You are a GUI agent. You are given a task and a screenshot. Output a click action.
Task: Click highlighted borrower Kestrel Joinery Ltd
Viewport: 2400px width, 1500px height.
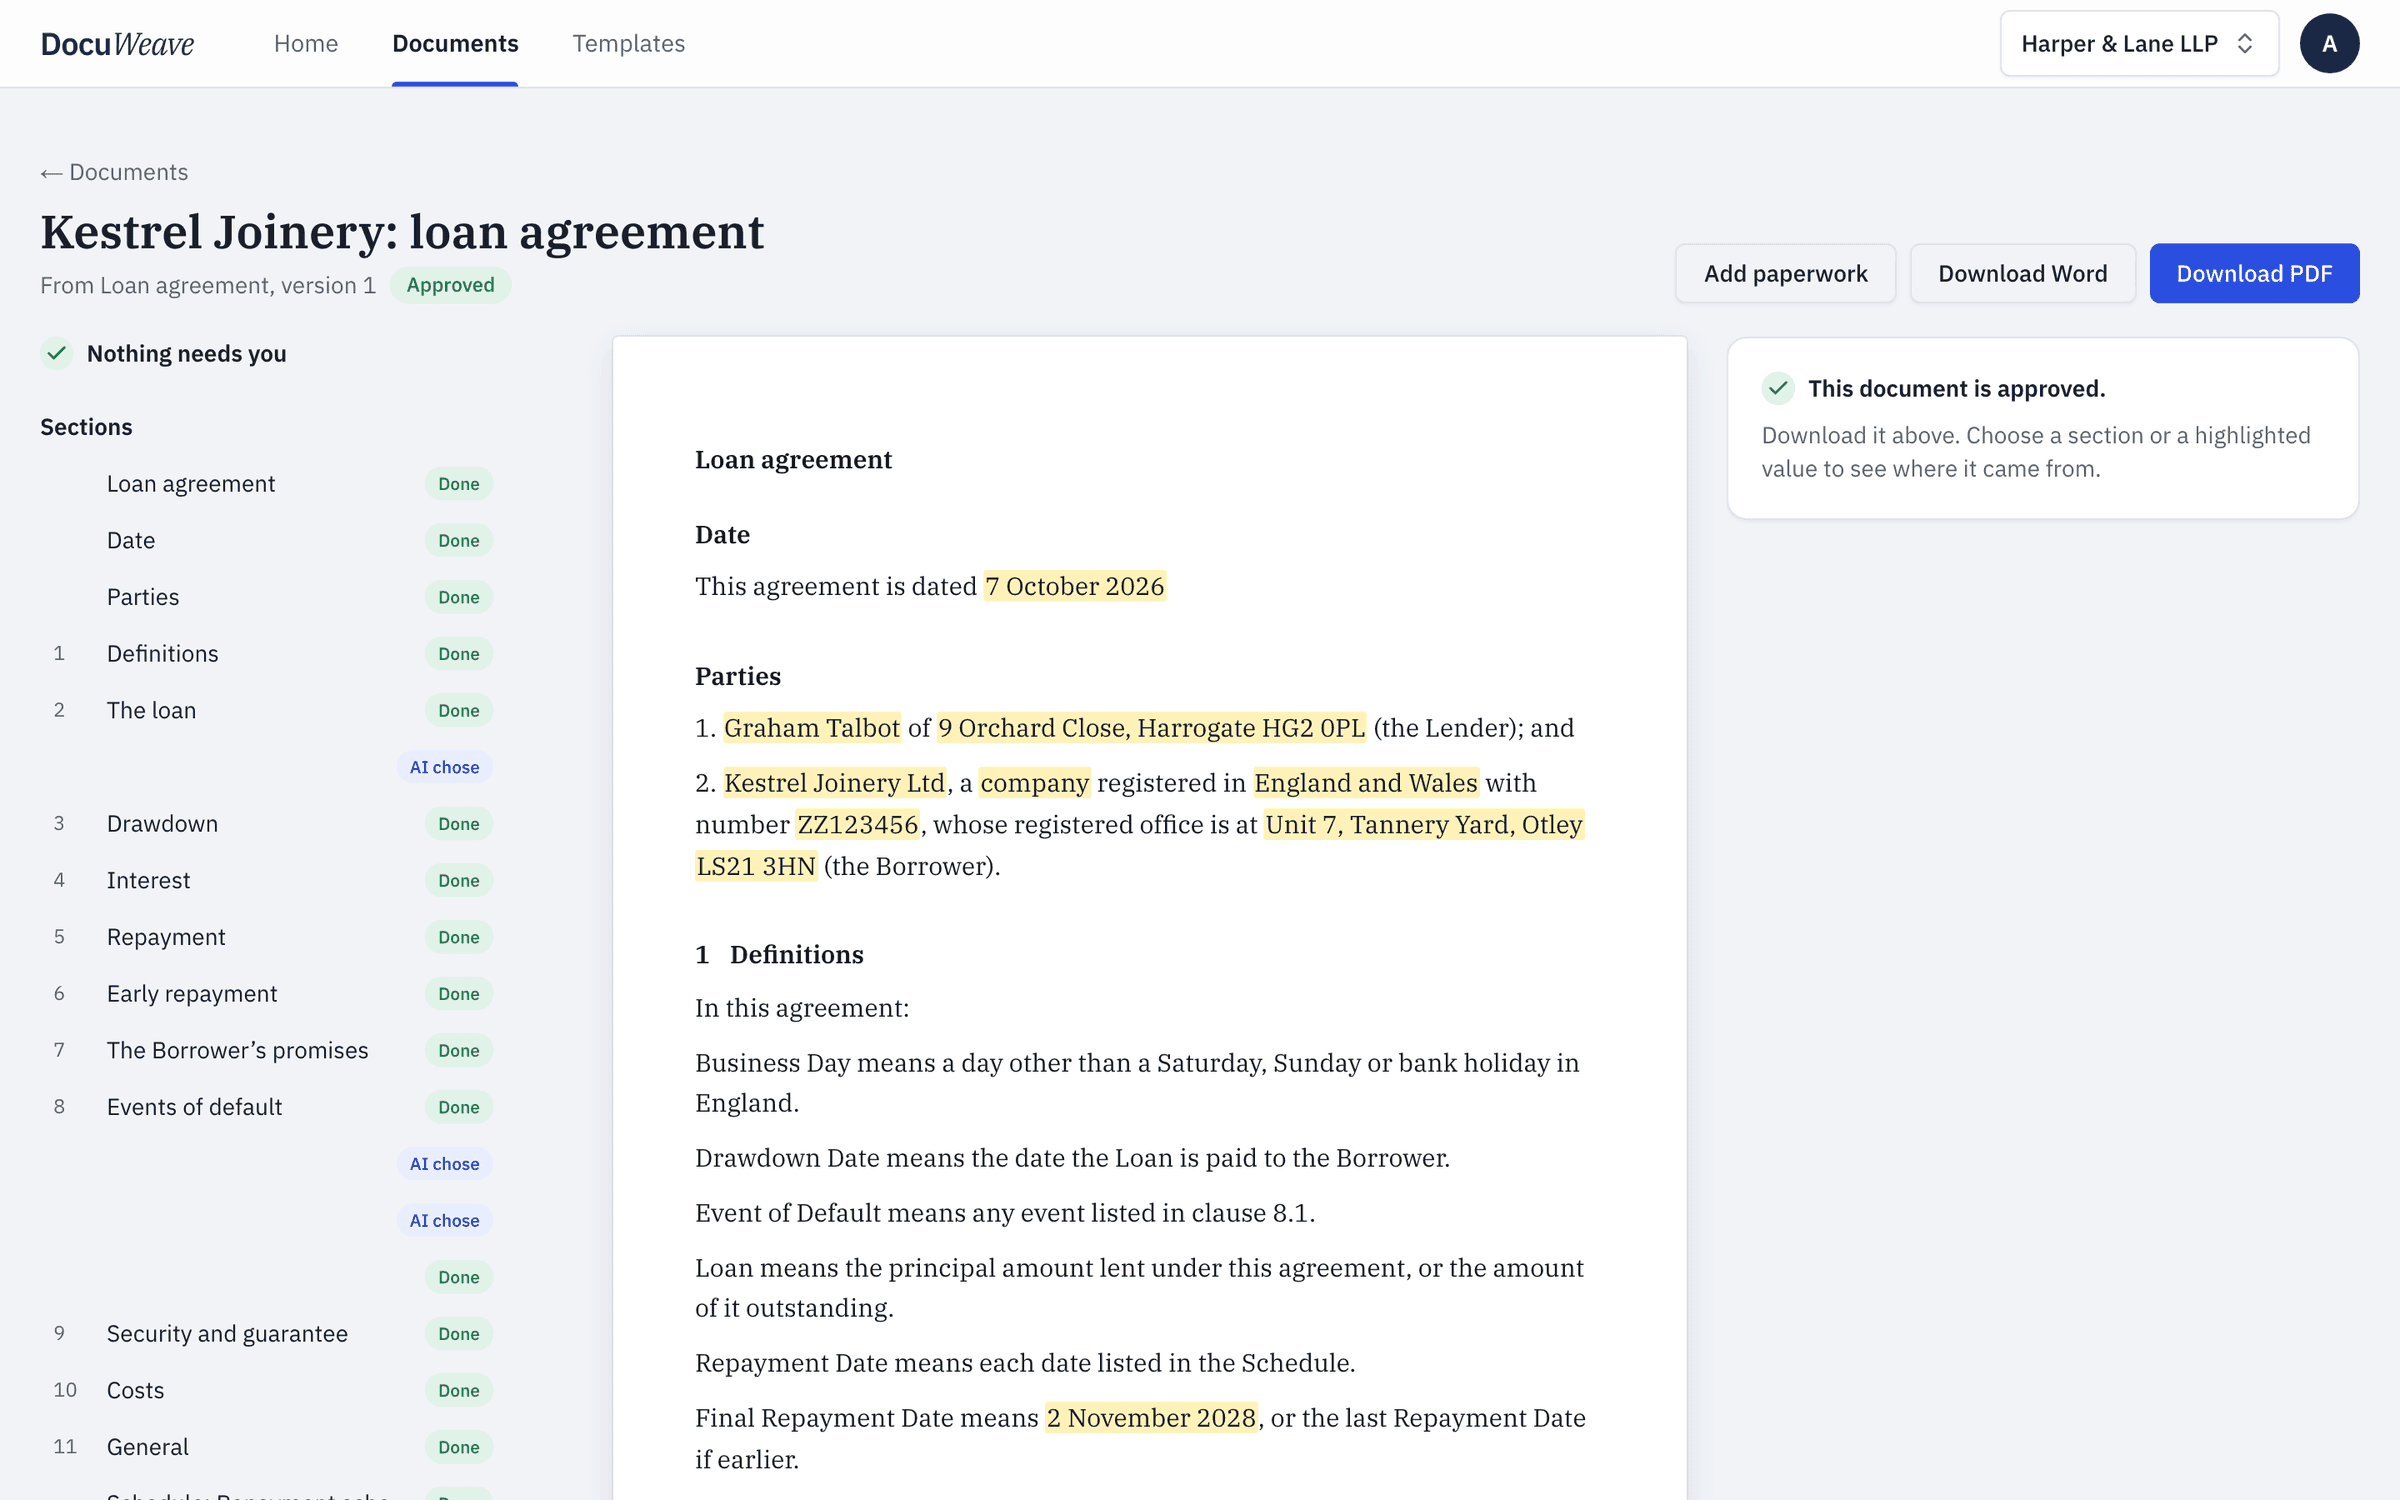click(x=834, y=784)
